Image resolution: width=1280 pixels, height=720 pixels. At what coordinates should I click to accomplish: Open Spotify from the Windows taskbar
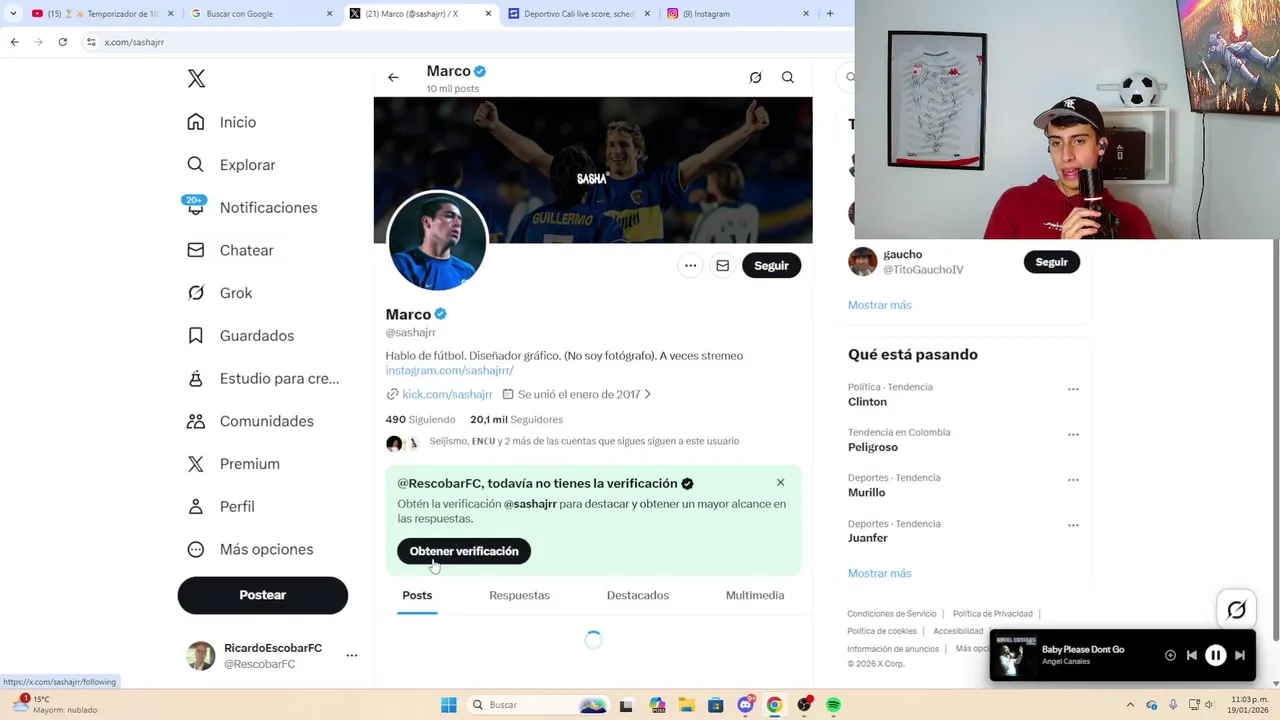(833, 705)
